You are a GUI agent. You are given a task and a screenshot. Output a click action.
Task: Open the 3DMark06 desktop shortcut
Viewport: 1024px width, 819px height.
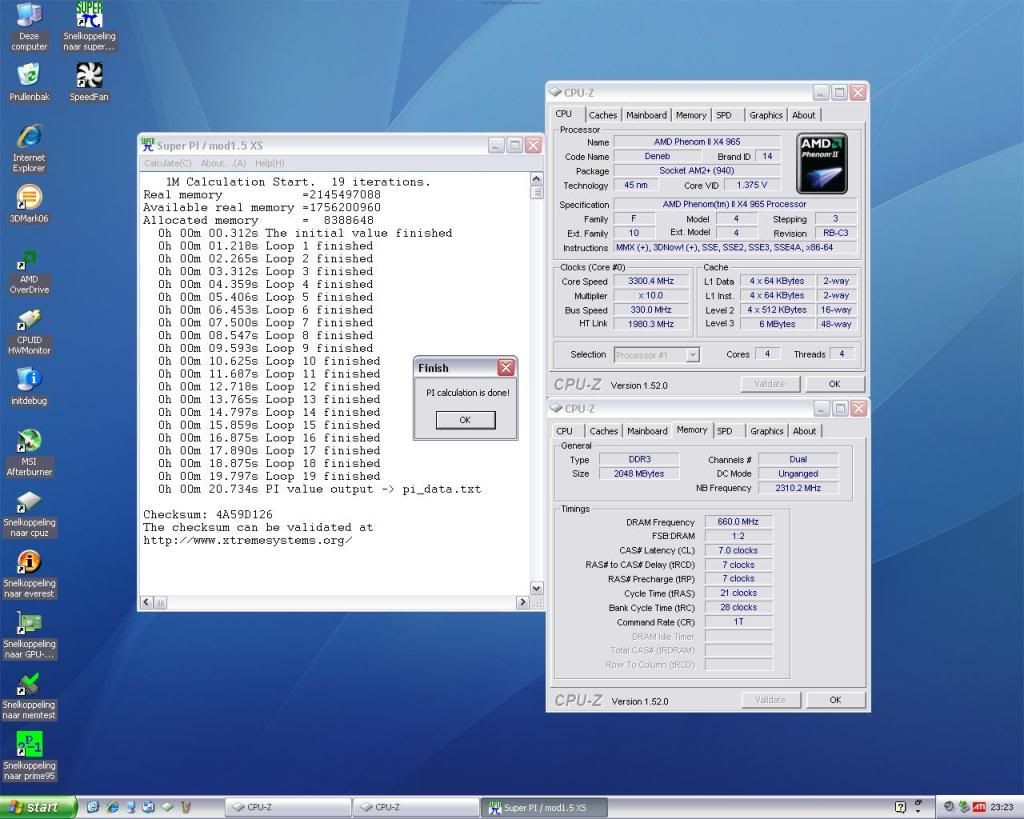29,198
